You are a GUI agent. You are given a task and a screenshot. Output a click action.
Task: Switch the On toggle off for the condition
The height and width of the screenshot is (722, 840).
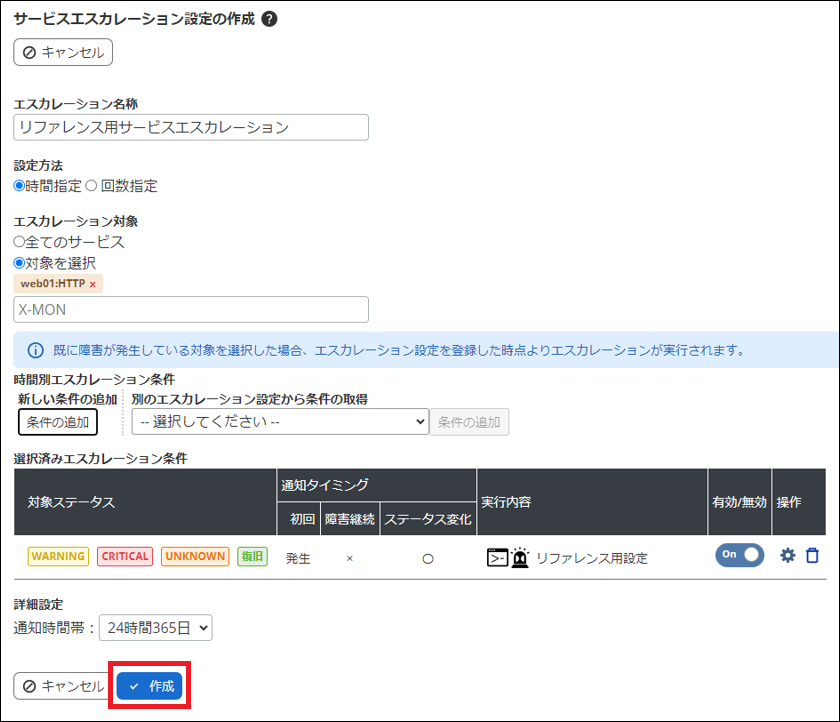(738, 555)
